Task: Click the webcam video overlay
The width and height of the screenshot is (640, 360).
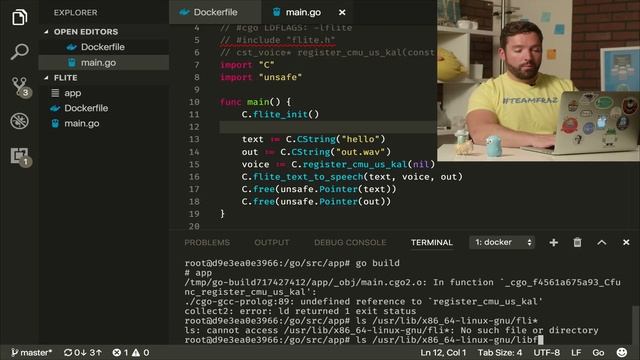Action: [x=538, y=80]
